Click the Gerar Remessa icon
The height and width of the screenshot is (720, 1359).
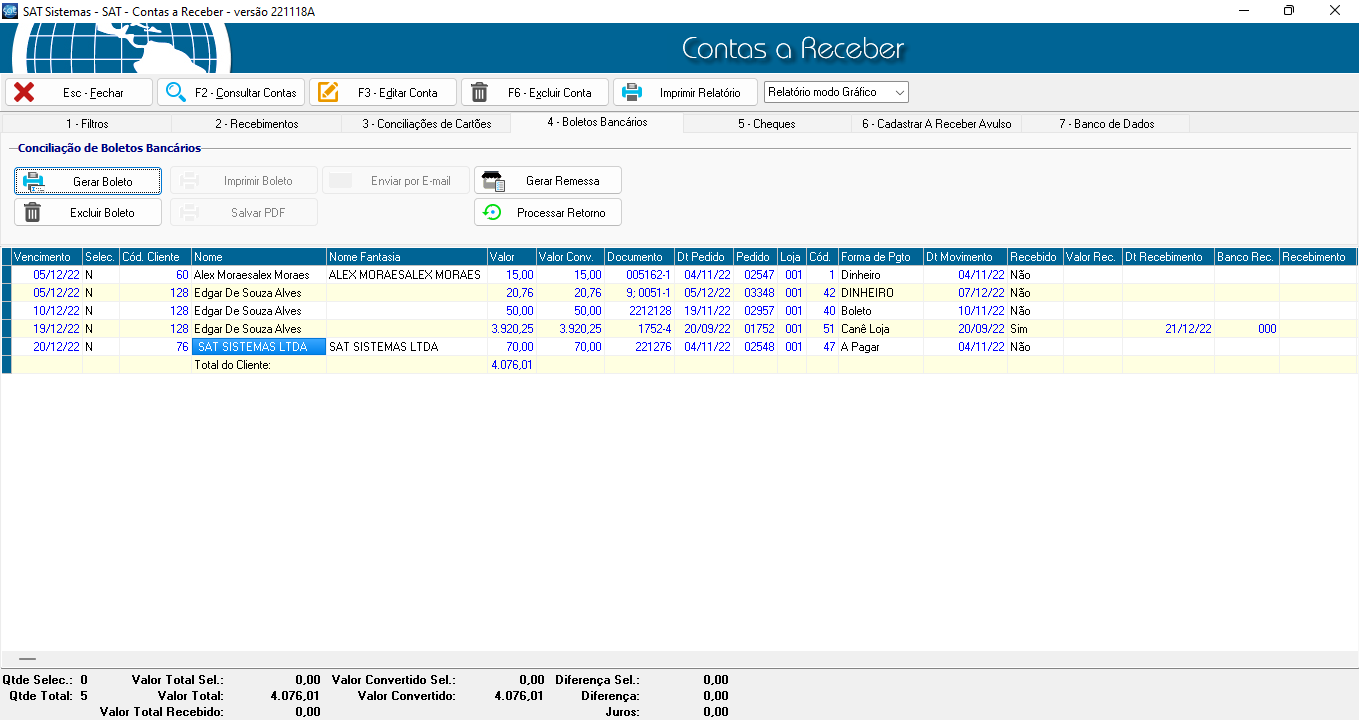pos(493,181)
